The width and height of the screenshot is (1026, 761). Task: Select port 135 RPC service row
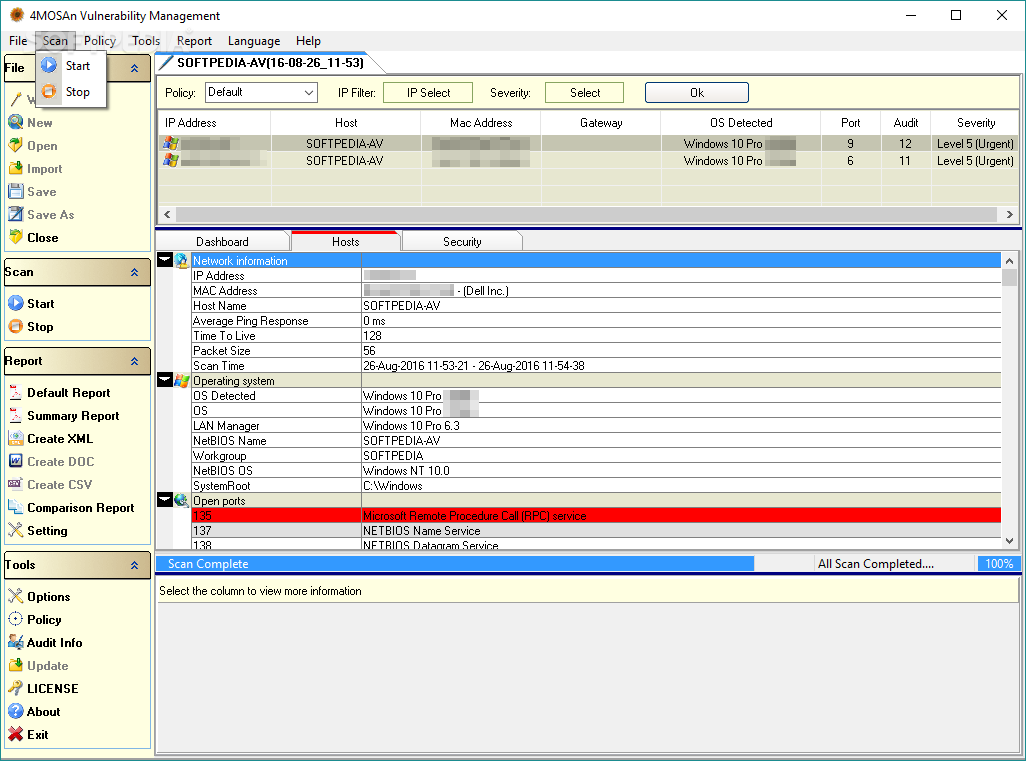click(x=596, y=516)
